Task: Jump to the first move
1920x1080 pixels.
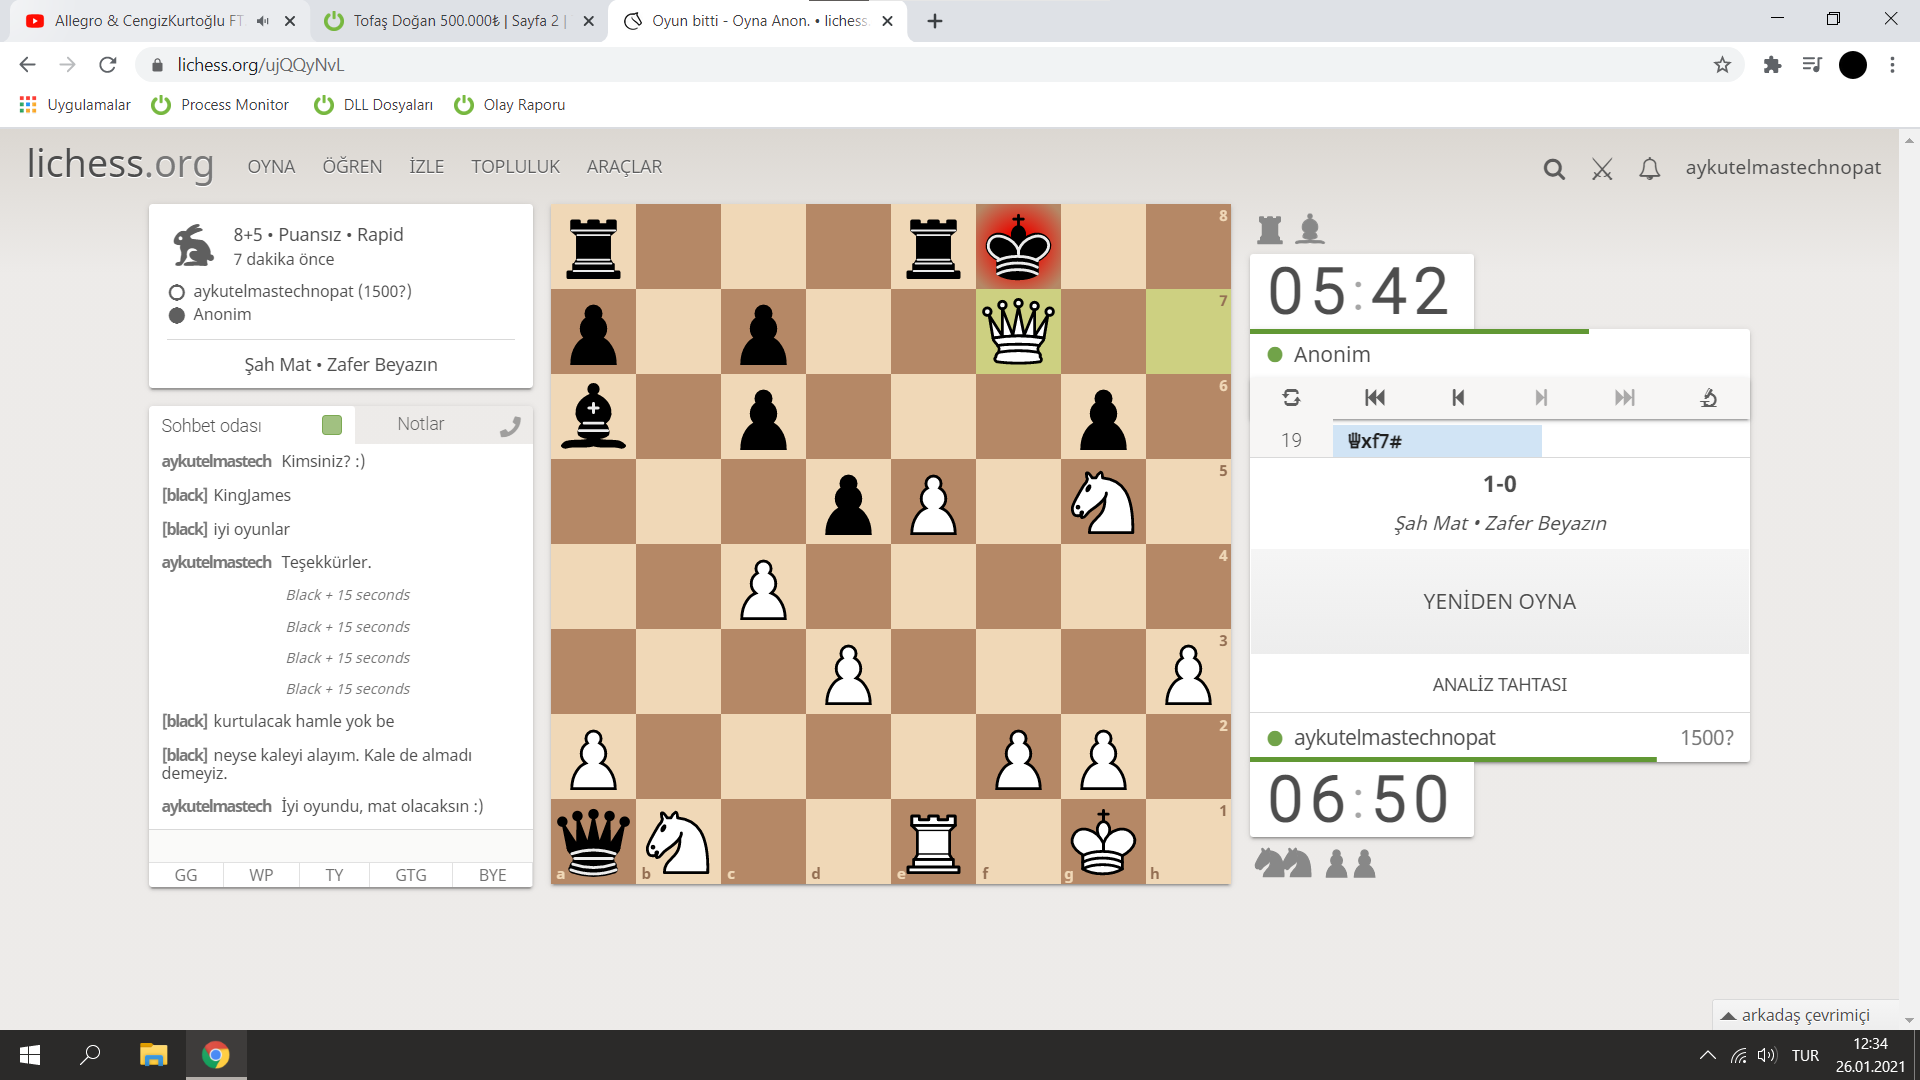Action: point(1375,397)
